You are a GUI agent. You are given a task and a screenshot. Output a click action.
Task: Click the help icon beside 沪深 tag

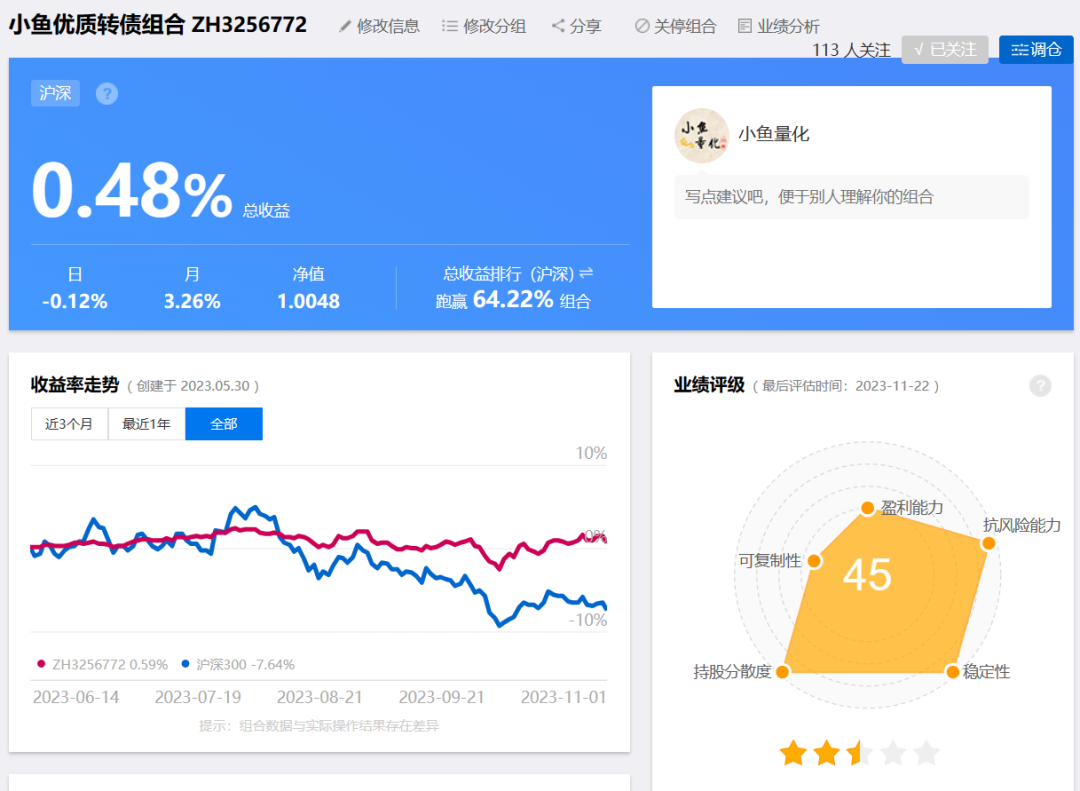(x=107, y=93)
